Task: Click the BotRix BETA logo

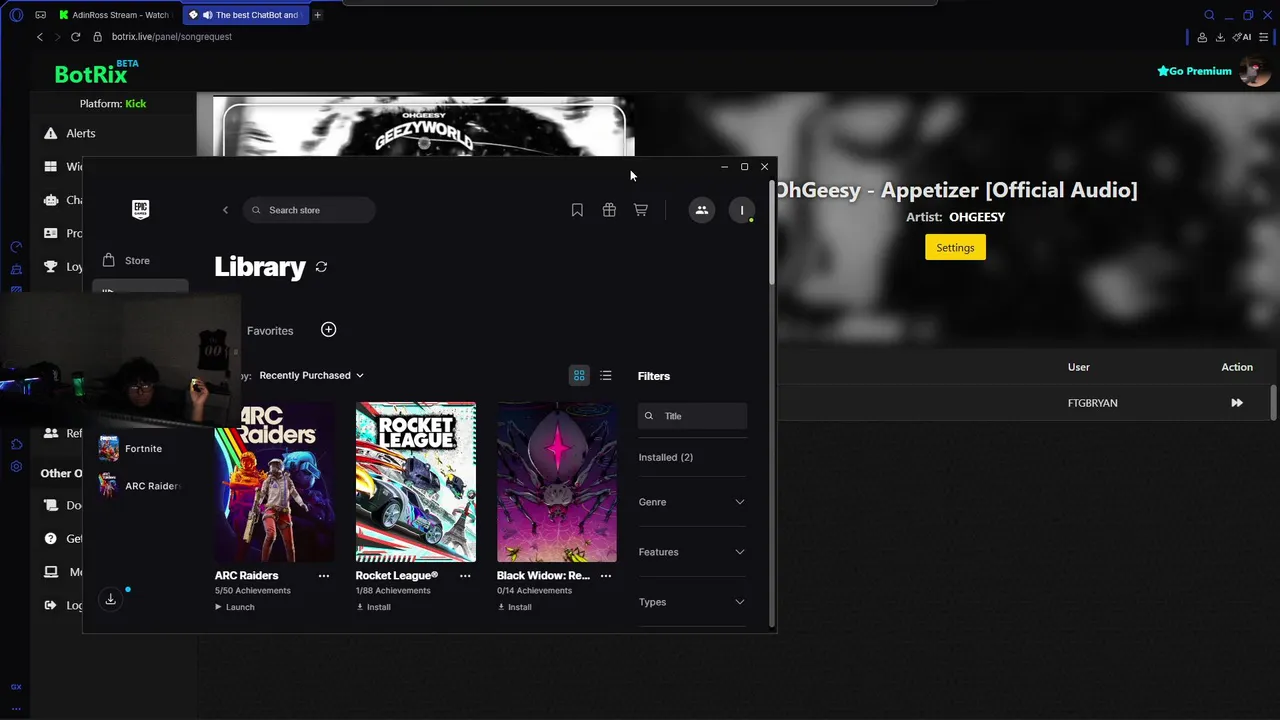Action: point(96,72)
